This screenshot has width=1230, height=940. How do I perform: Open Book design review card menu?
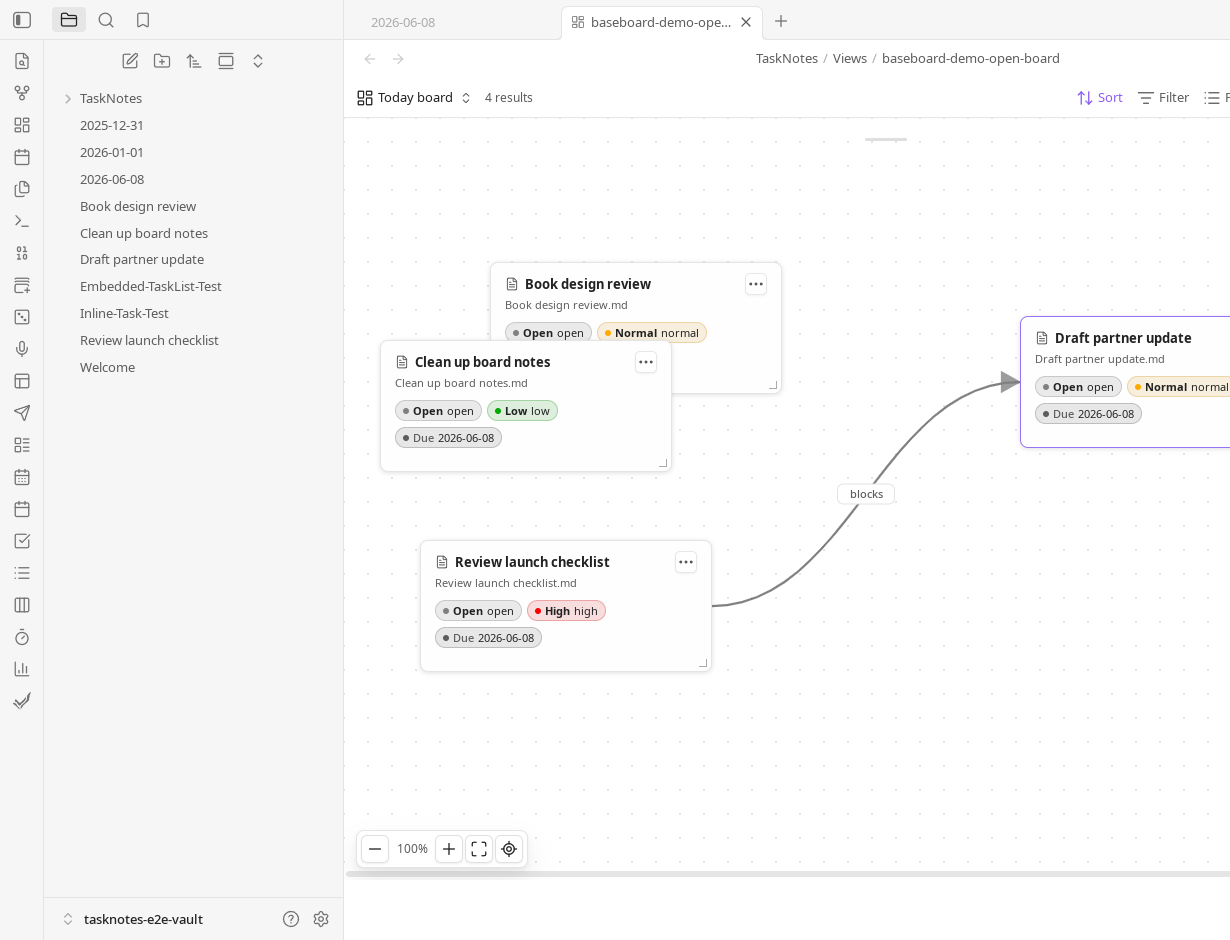point(756,284)
